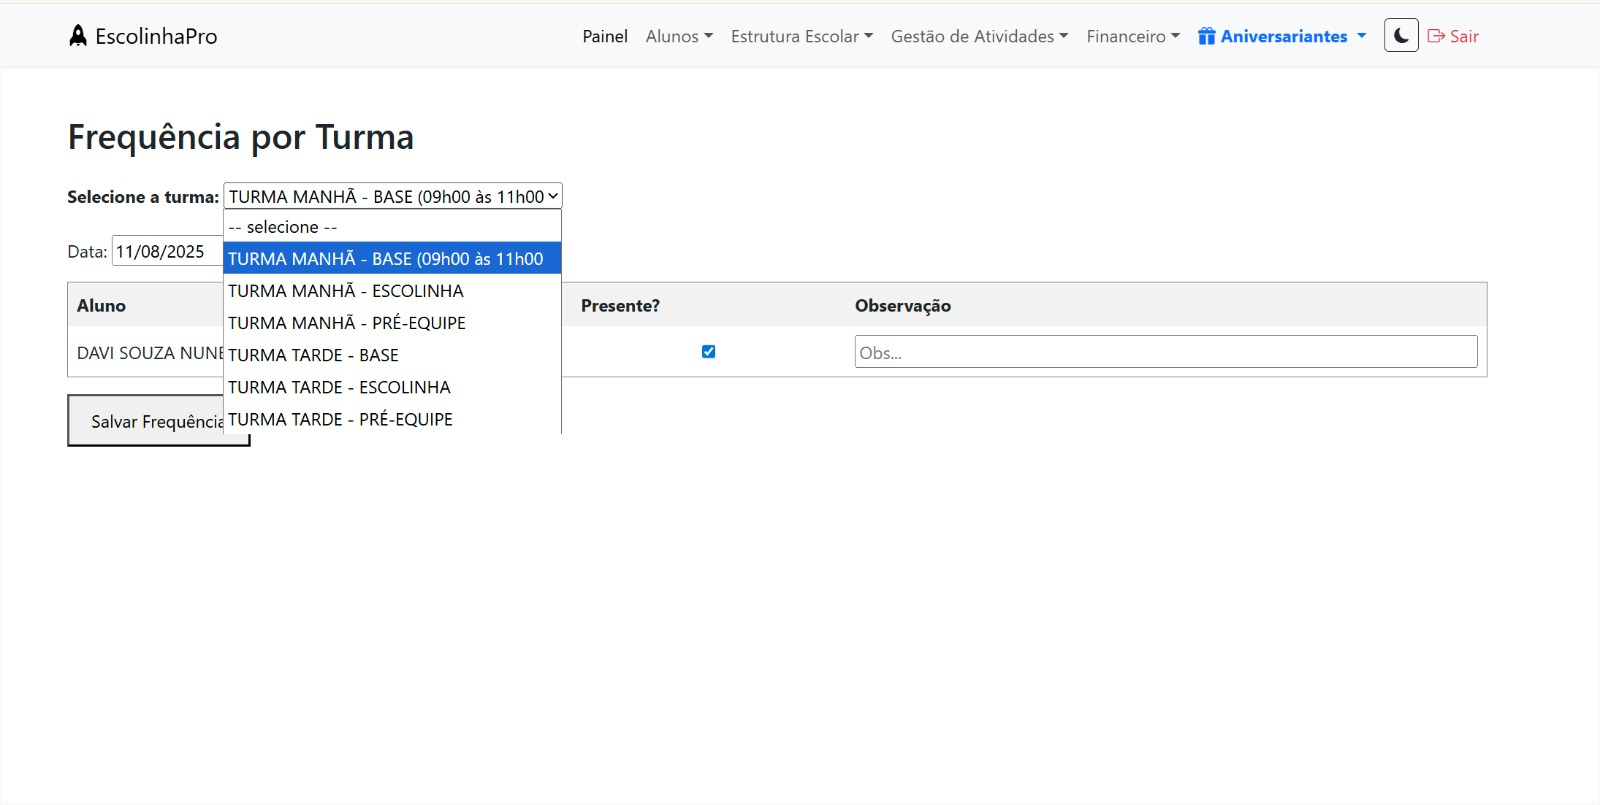Image resolution: width=1600 pixels, height=805 pixels.
Task: Choose TURMA MANHÃ - PRÉ-EQUIPE option
Action: point(347,323)
